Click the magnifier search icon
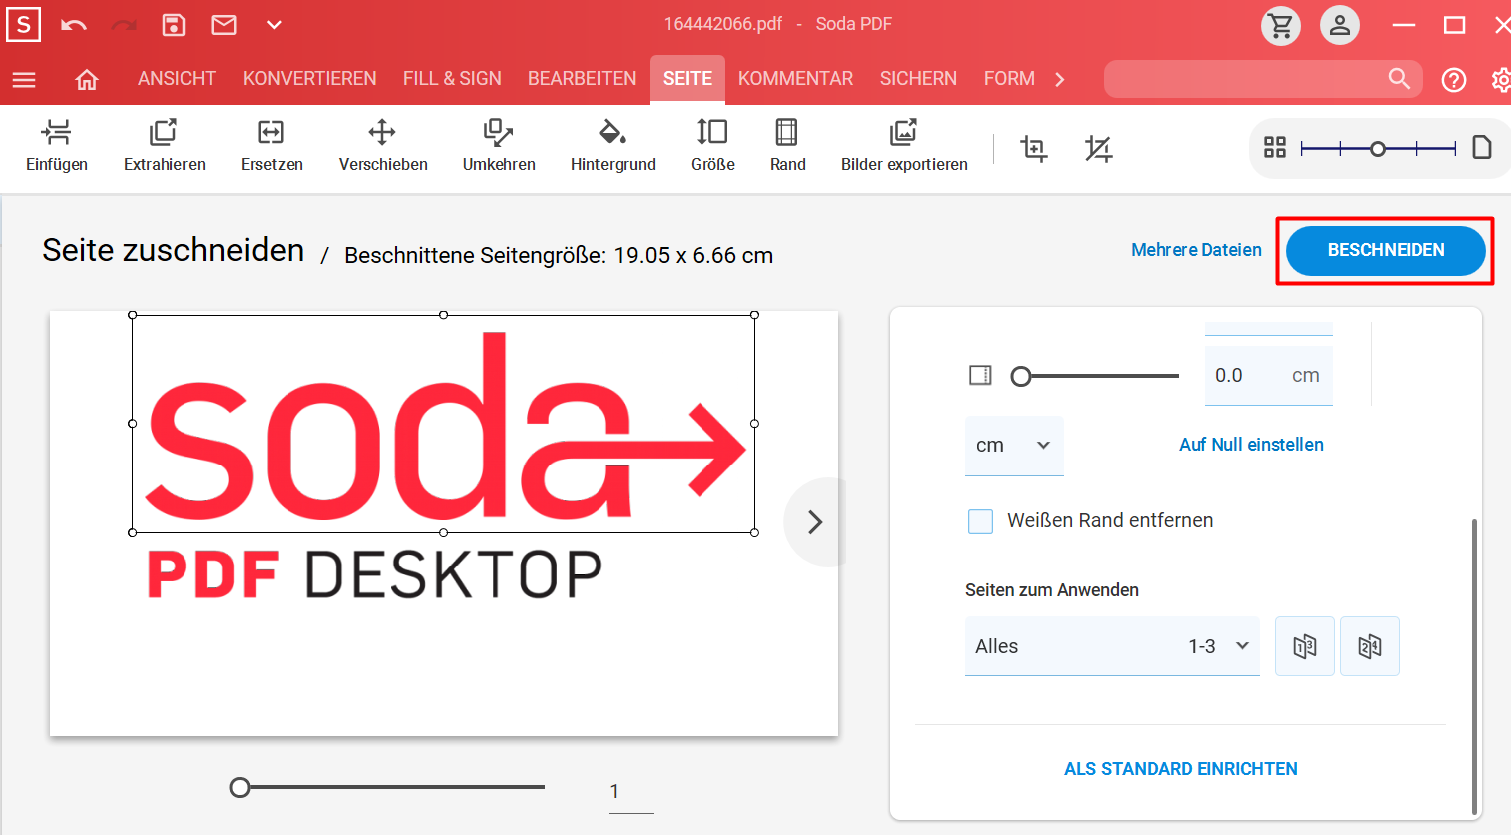1511x835 pixels. pyautogui.click(x=1399, y=78)
